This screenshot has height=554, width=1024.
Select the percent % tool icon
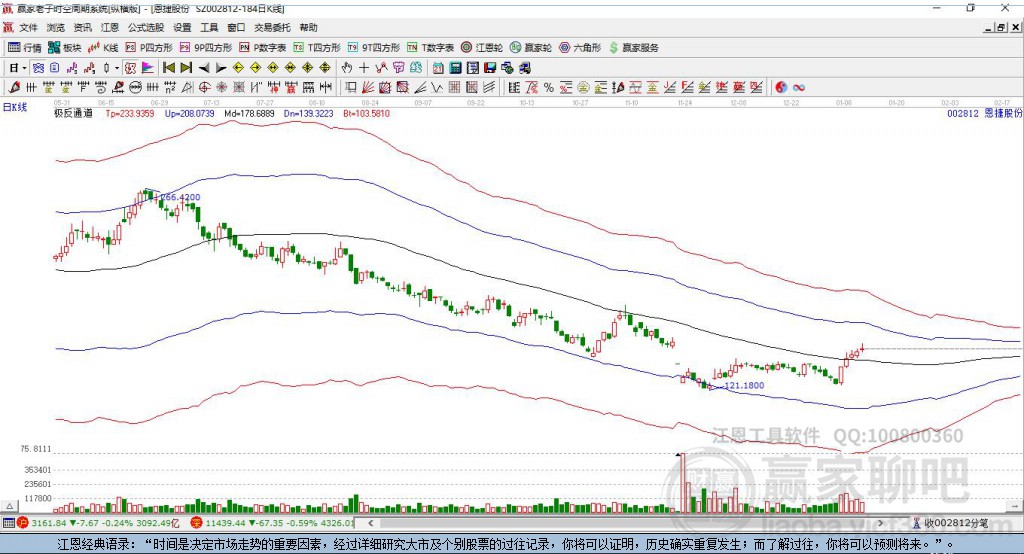tap(549, 88)
